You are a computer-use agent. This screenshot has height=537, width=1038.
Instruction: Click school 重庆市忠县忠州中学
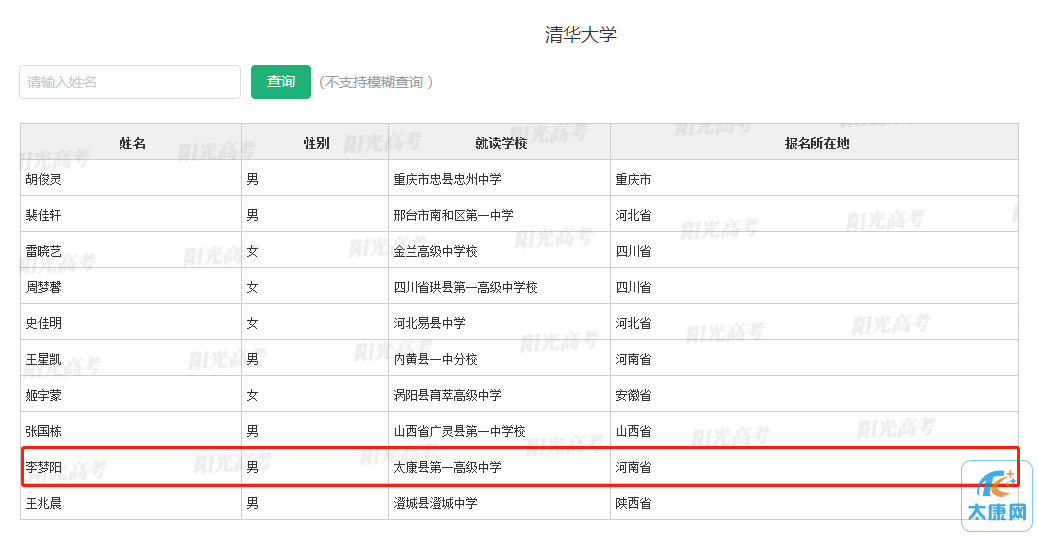448,179
